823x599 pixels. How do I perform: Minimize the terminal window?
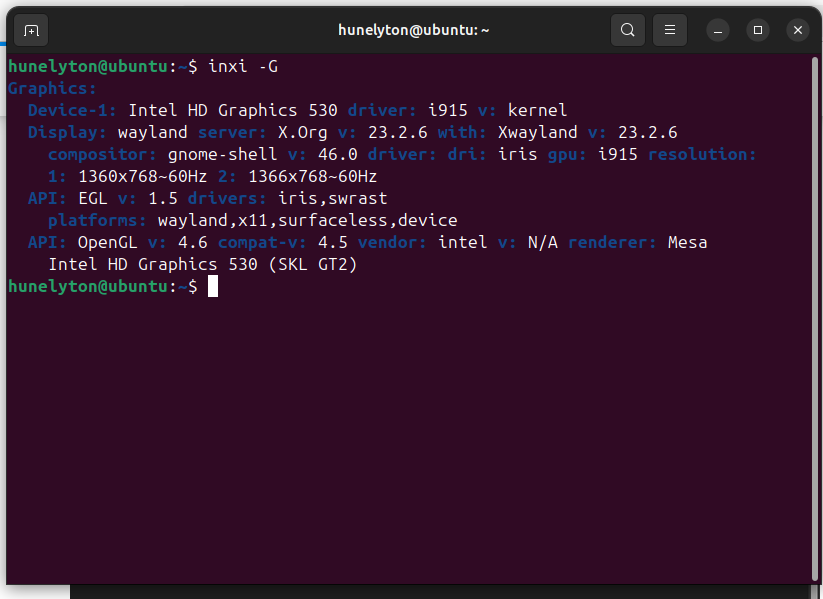tap(718, 30)
